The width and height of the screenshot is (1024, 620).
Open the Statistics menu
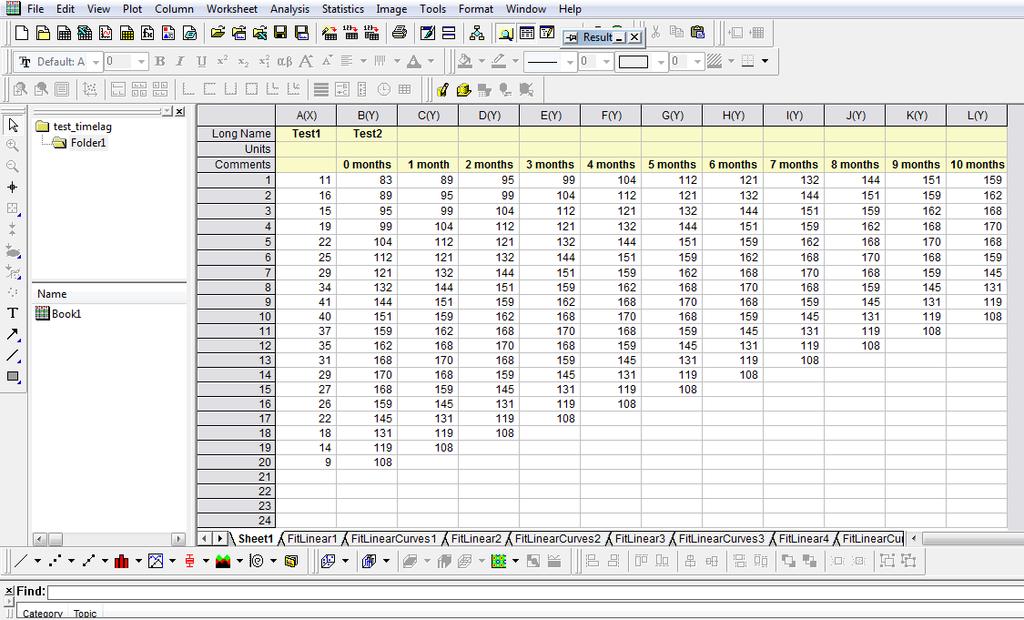343,9
